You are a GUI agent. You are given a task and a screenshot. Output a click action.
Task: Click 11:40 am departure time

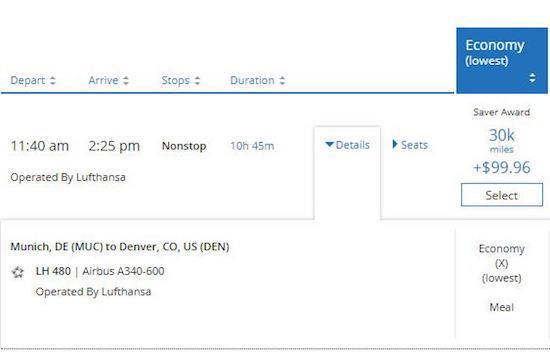point(40,146)
